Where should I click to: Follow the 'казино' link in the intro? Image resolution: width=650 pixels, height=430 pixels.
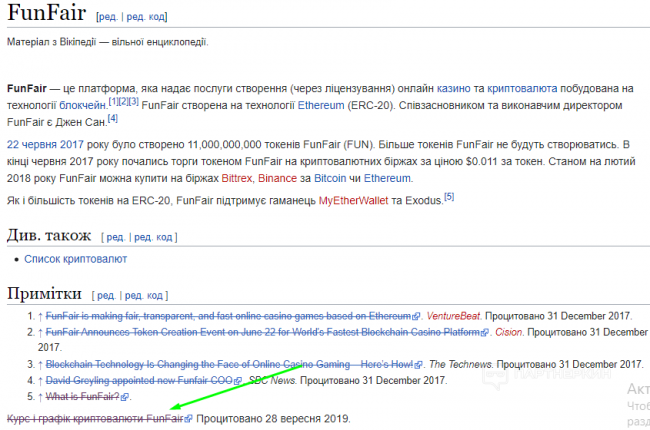point(453,88)
